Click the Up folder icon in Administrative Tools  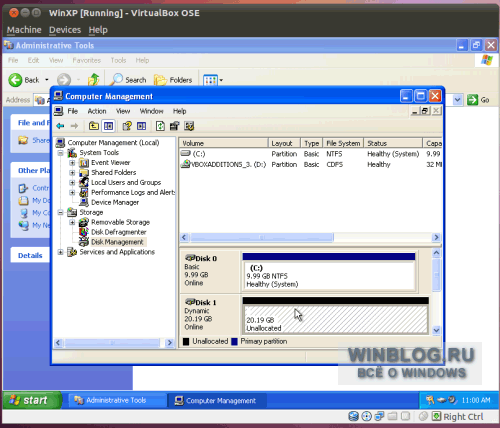pos(94,80)
